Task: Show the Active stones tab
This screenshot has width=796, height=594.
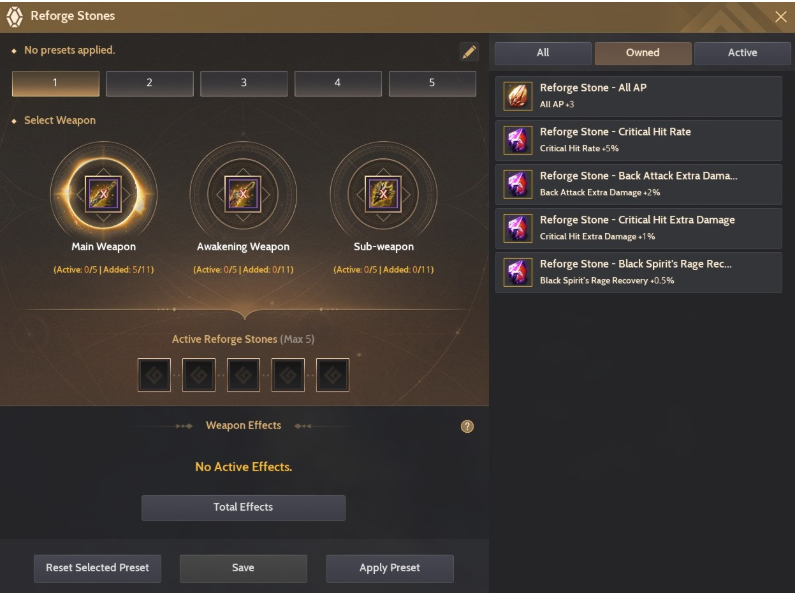Action: (x=742, y=53)
